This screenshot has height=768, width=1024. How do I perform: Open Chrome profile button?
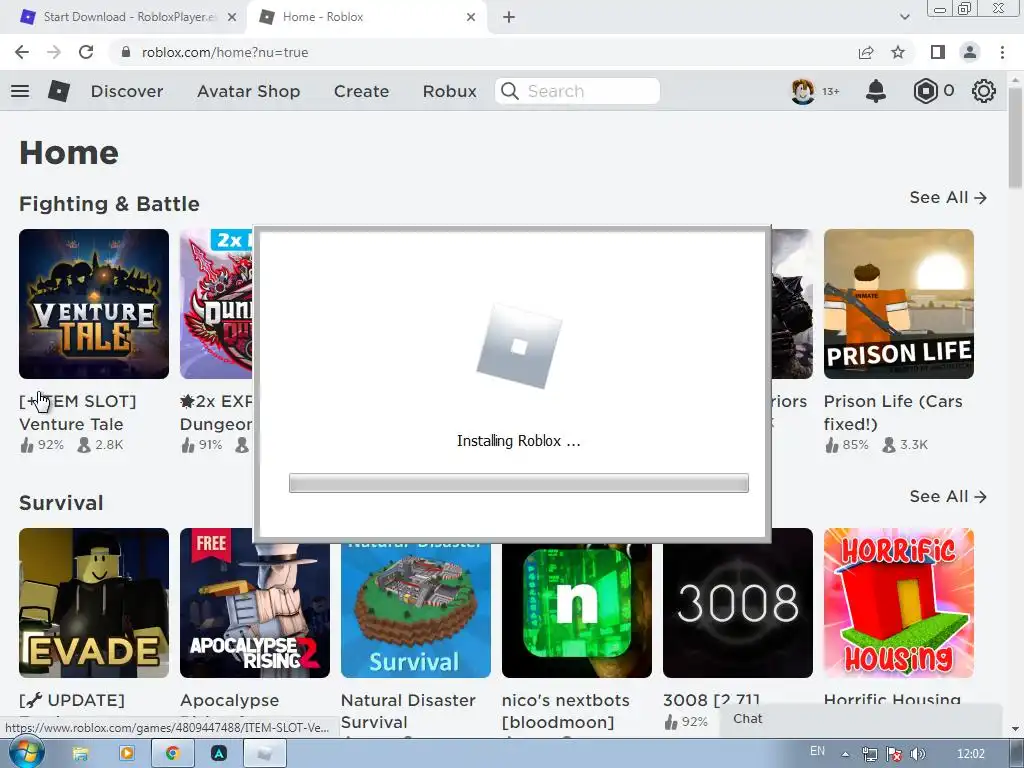[x=970, y=52]
